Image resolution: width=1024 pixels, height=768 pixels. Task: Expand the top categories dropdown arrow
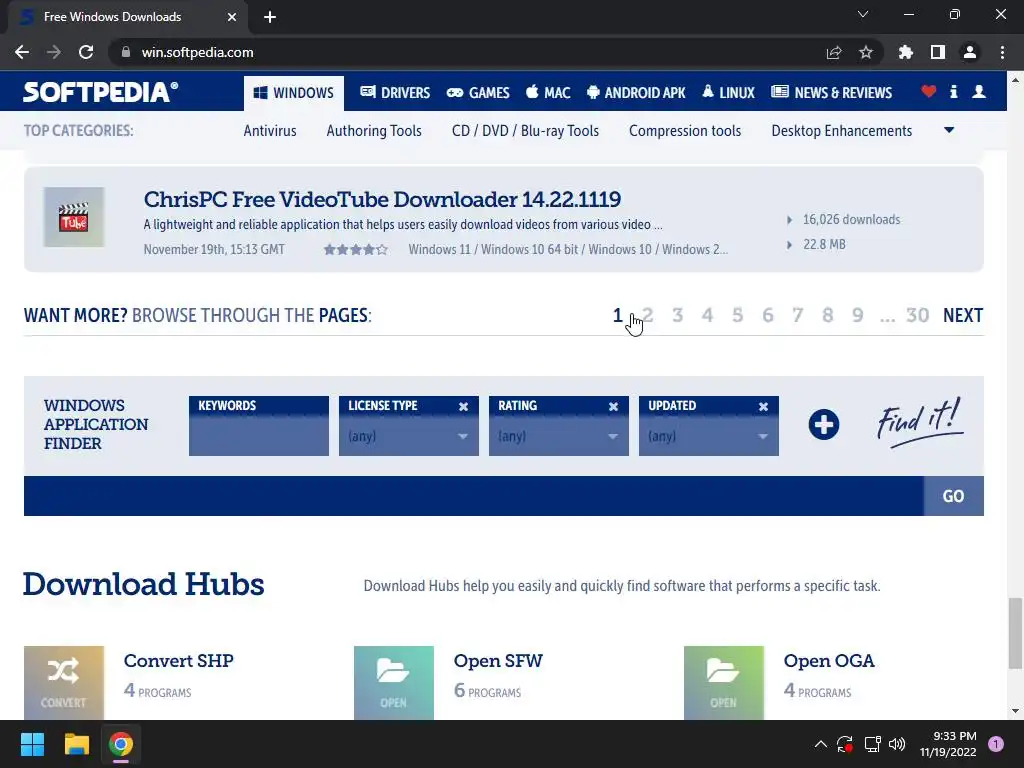coord(950,130)
